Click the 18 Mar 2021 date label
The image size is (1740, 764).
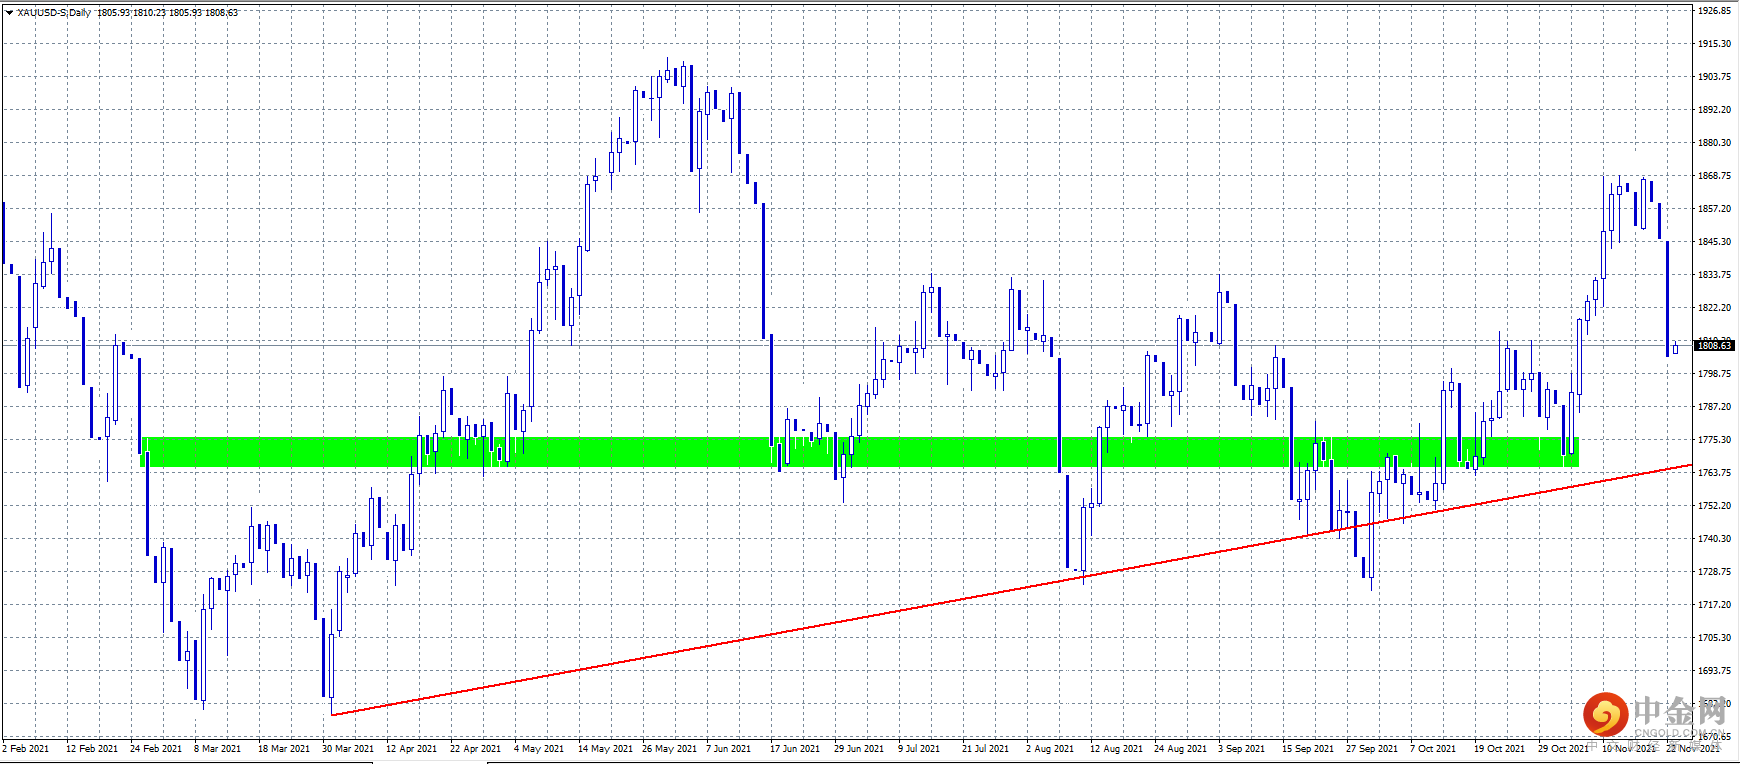pos(284,749)
